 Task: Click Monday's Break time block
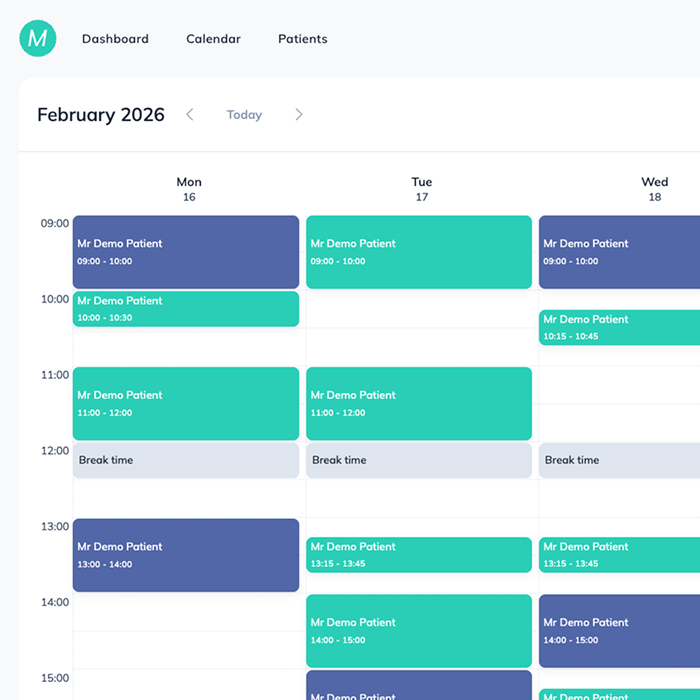tap(186, 460)
